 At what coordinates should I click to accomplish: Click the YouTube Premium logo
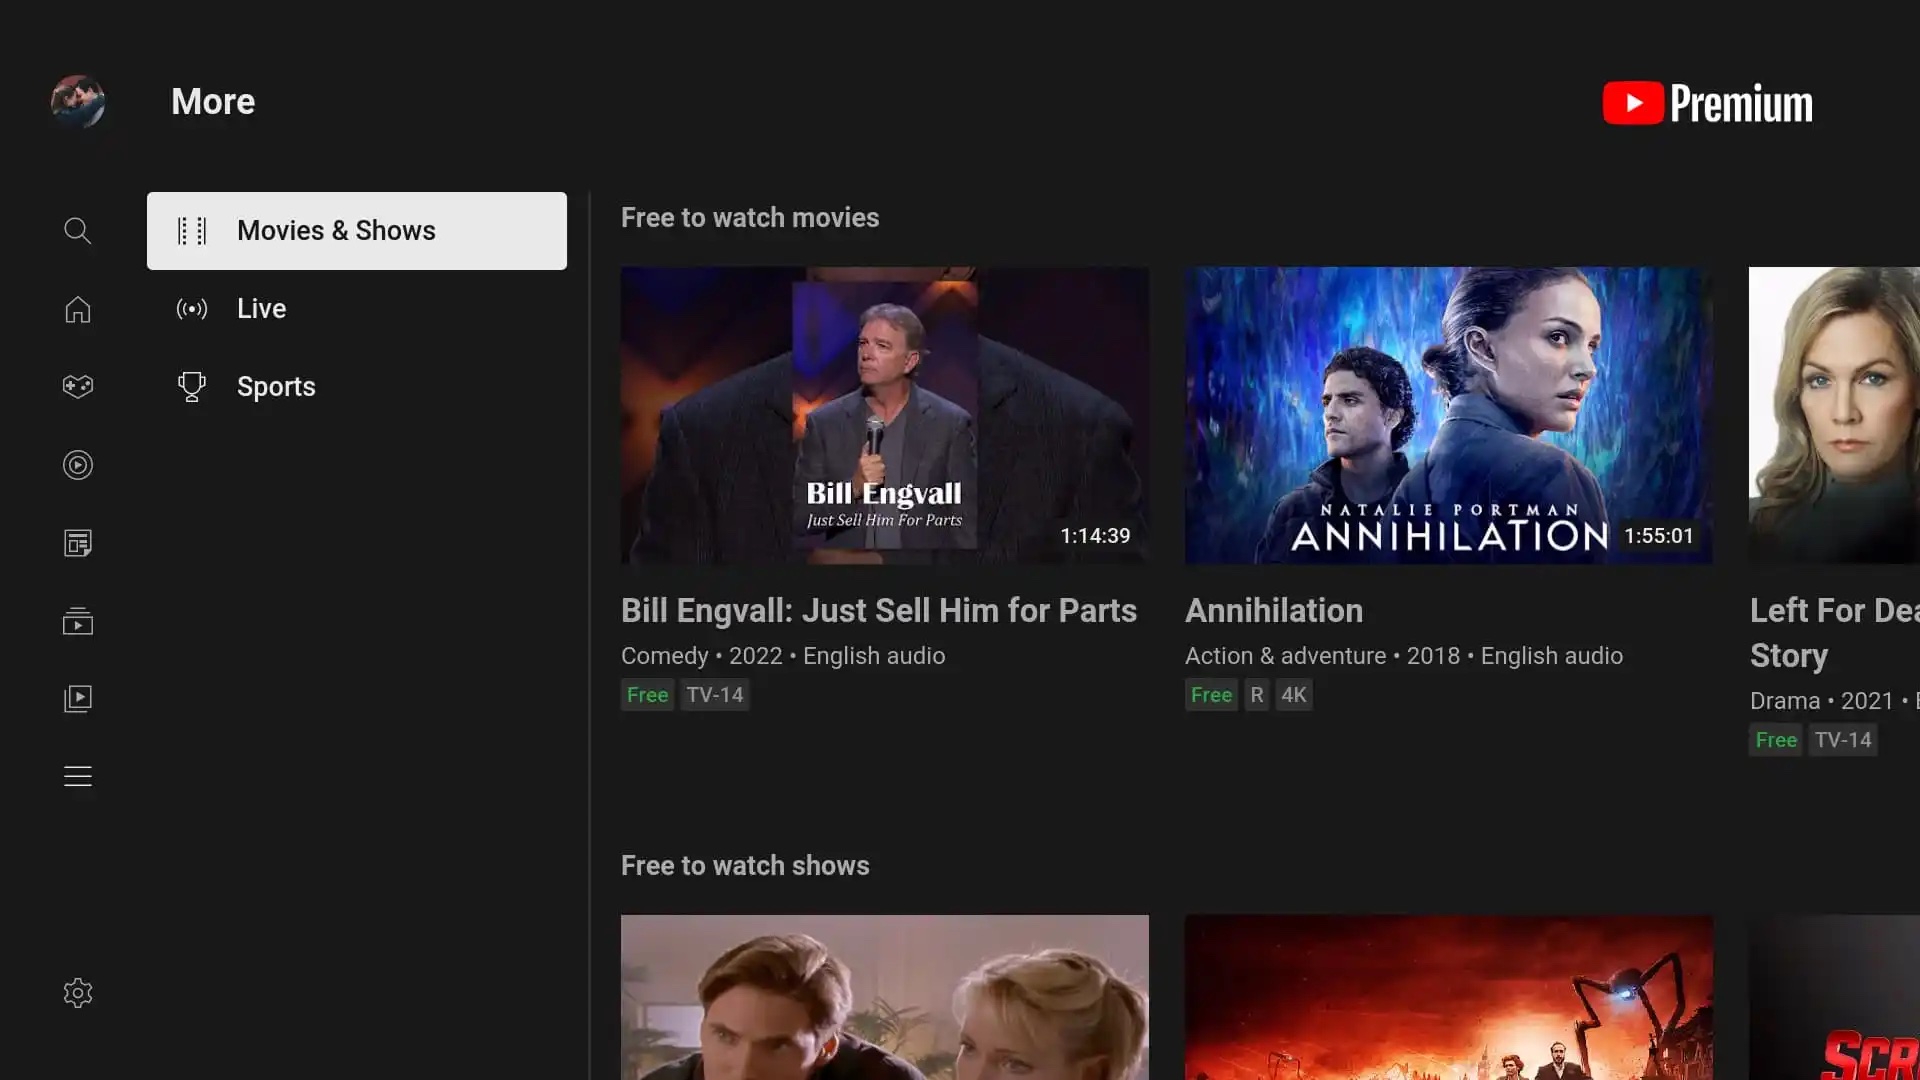coord(1707,103)
